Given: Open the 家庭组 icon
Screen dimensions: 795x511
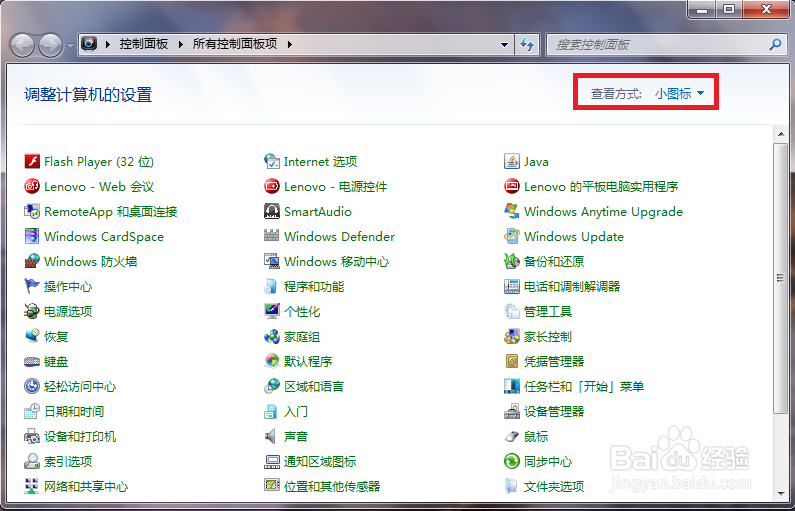Looking at the screenshot, I should click(272, 336).
